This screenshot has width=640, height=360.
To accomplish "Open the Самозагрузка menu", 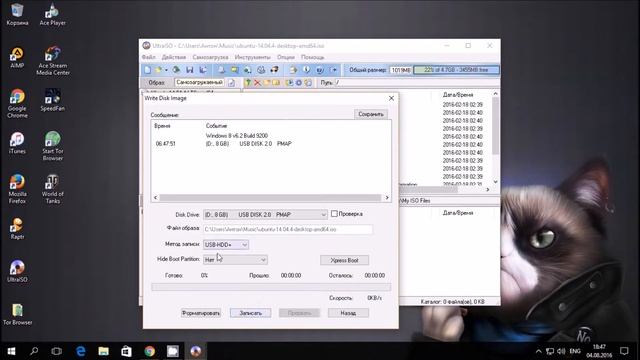I will click(210, 57).
